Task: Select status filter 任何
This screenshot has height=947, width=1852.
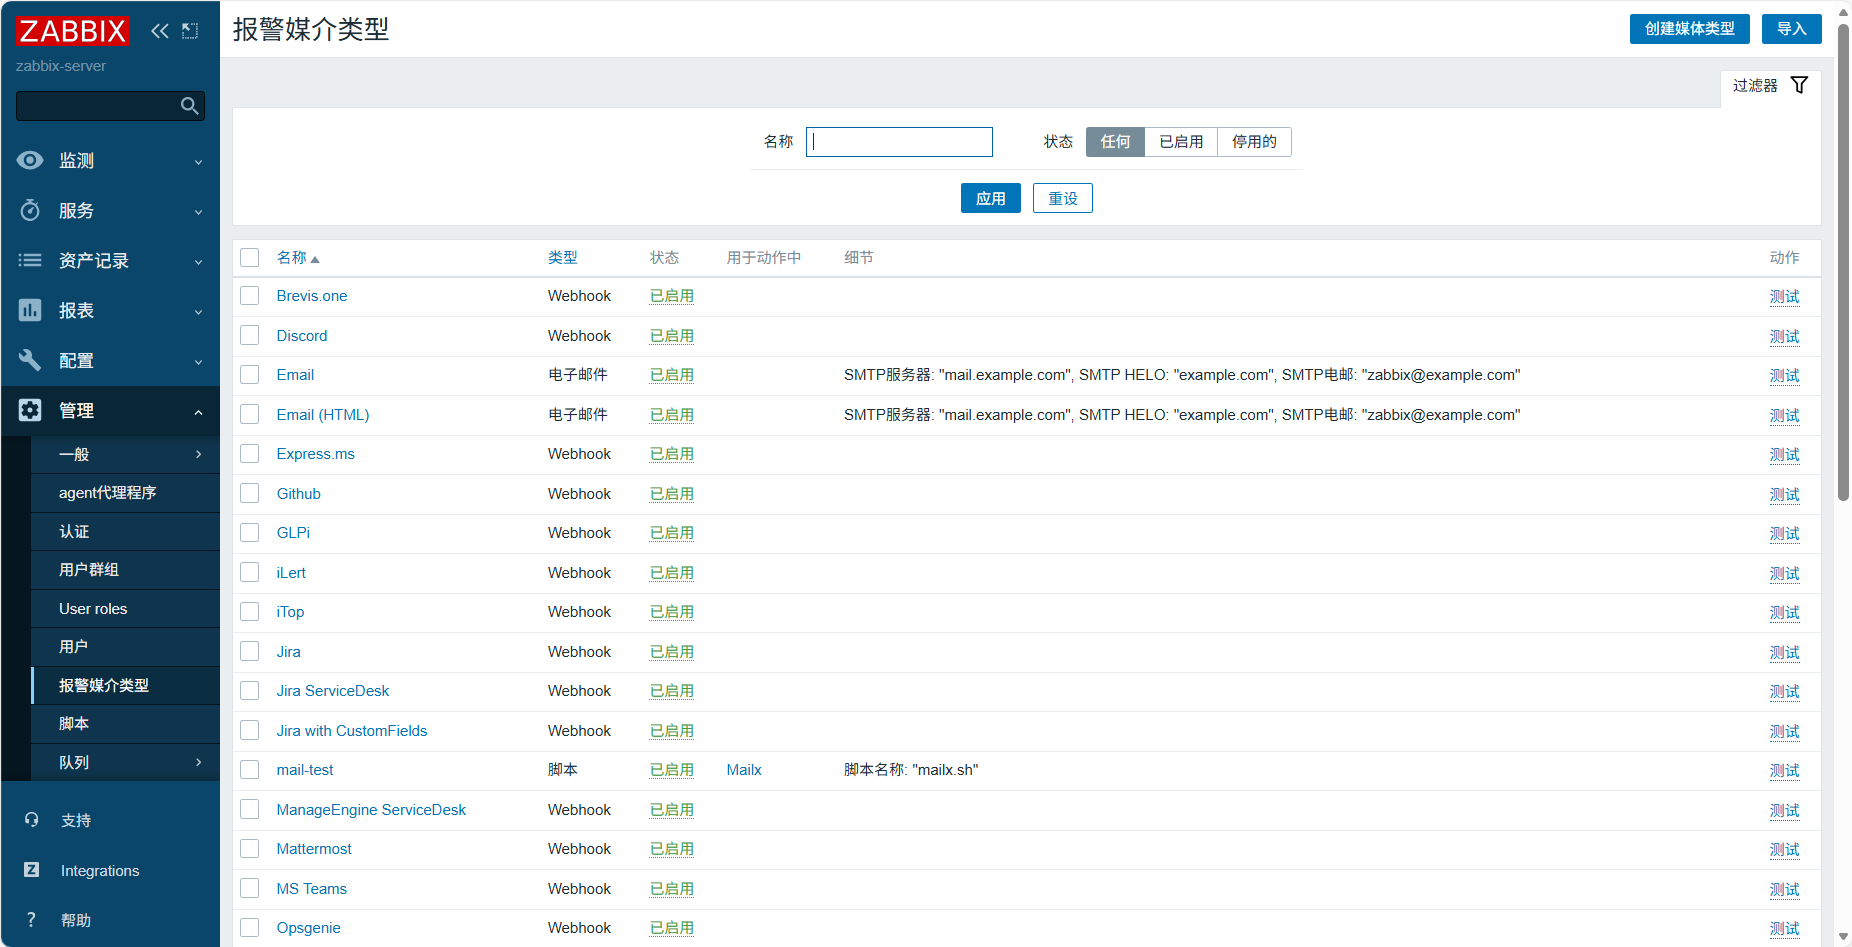Action: click(x=1115, y=142)
